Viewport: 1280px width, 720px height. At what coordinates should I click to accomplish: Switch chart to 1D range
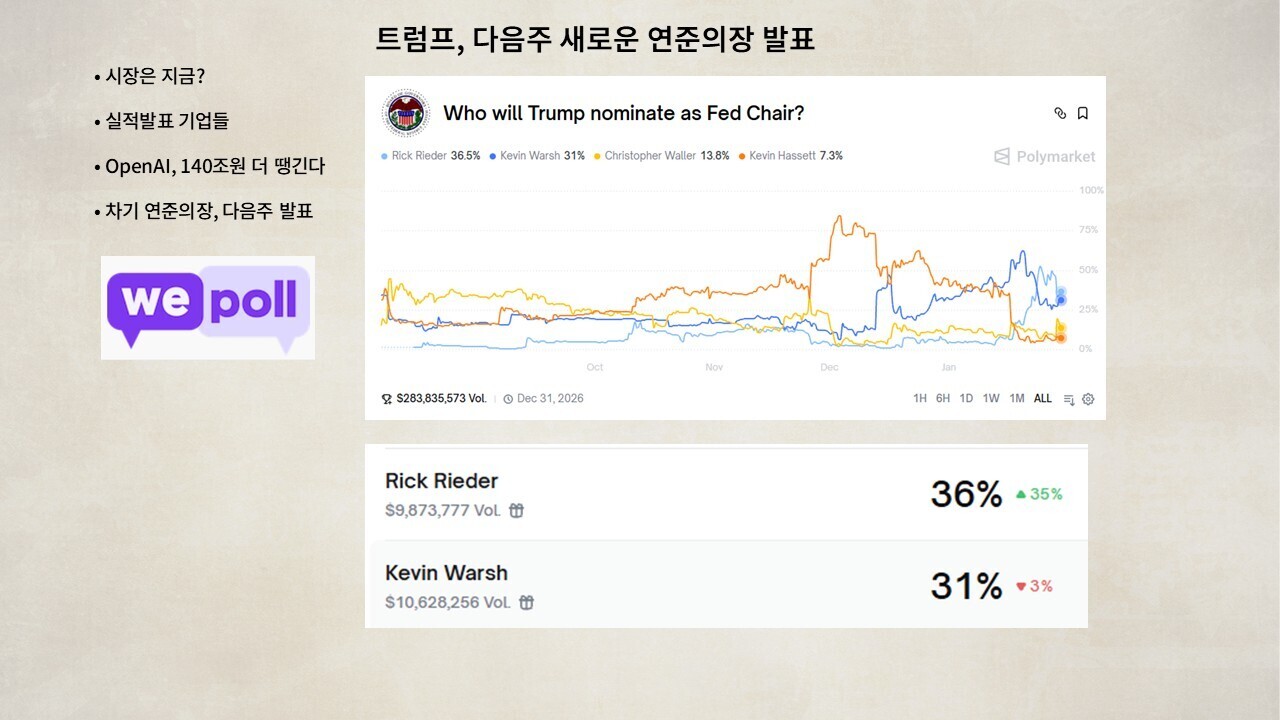[966, 398]
